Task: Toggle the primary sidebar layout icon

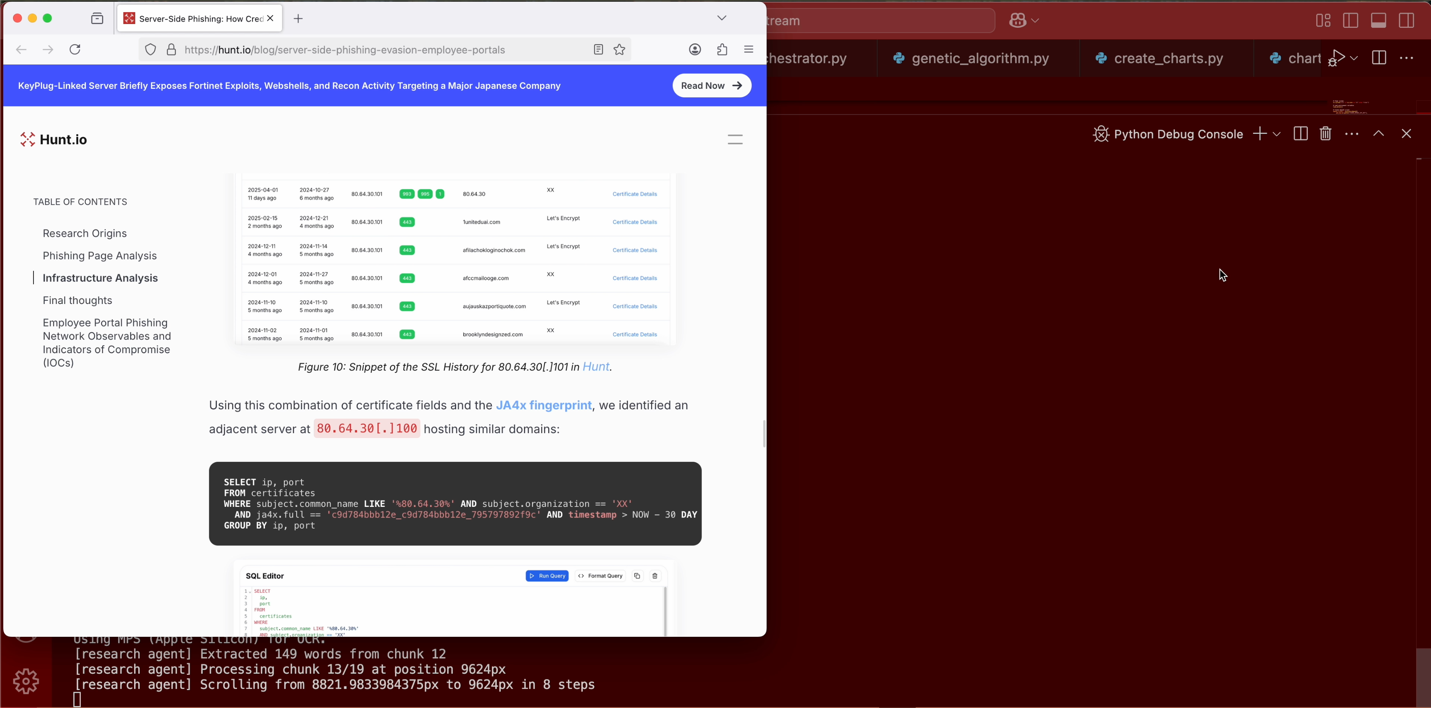Action: pyautogui.click(x=1351, y=20)
